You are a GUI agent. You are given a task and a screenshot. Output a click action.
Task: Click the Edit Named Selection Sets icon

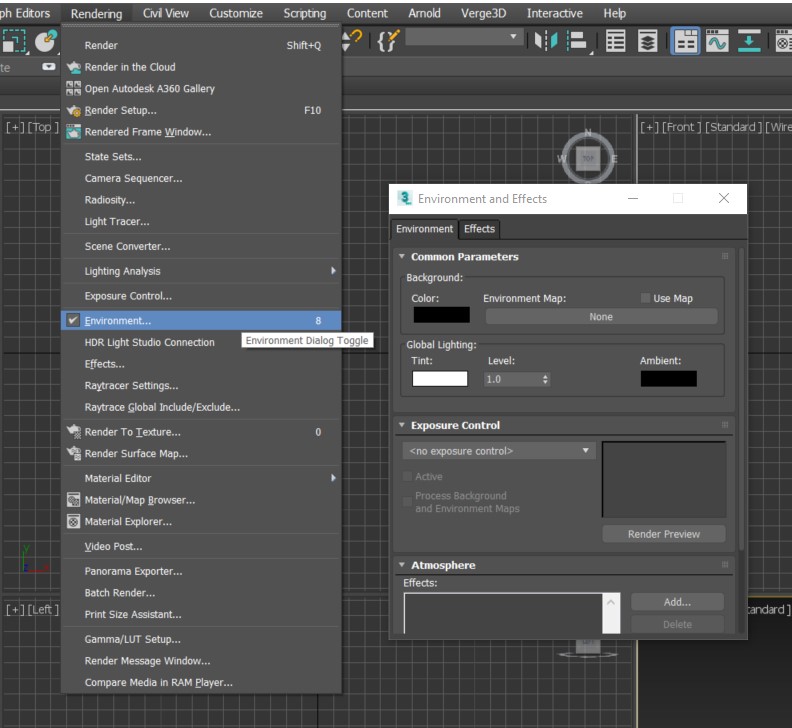click(x=387, y=40)
